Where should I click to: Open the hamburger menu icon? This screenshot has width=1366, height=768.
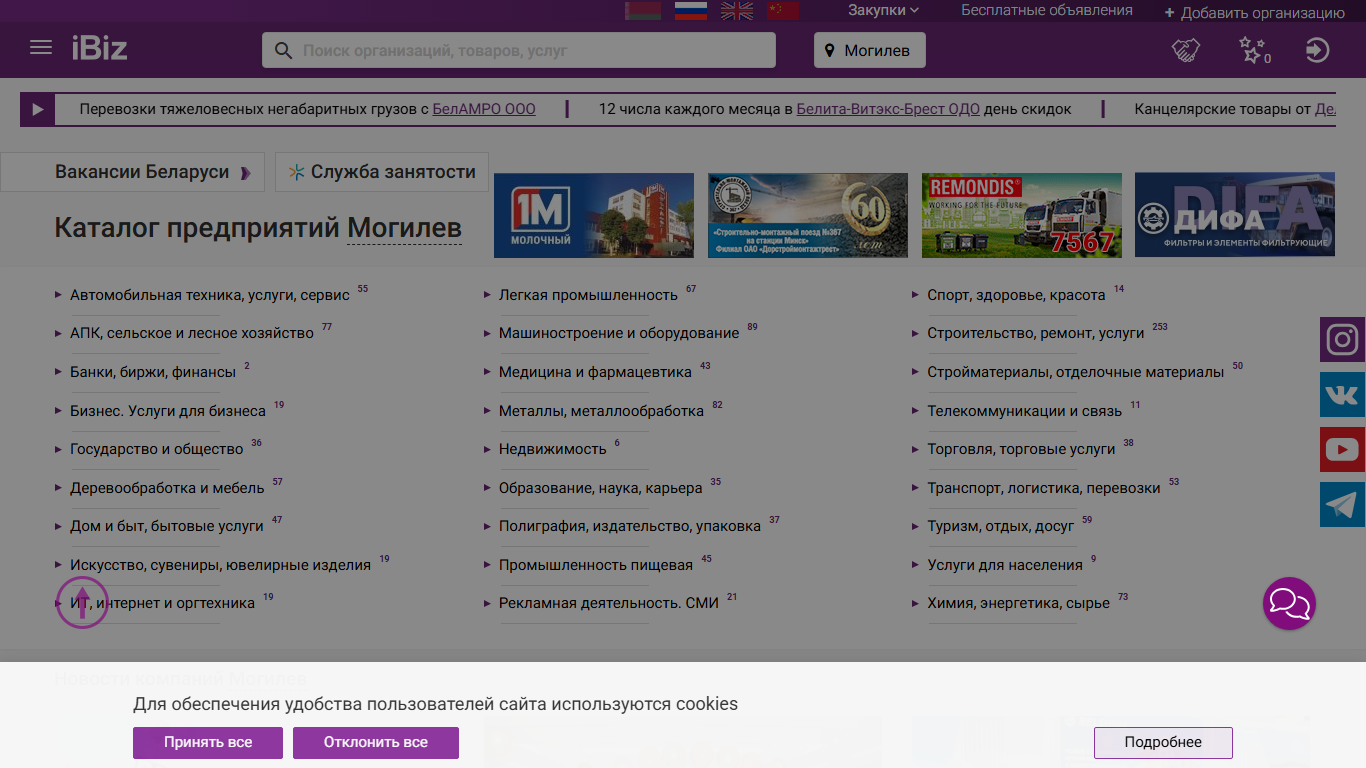41,48
